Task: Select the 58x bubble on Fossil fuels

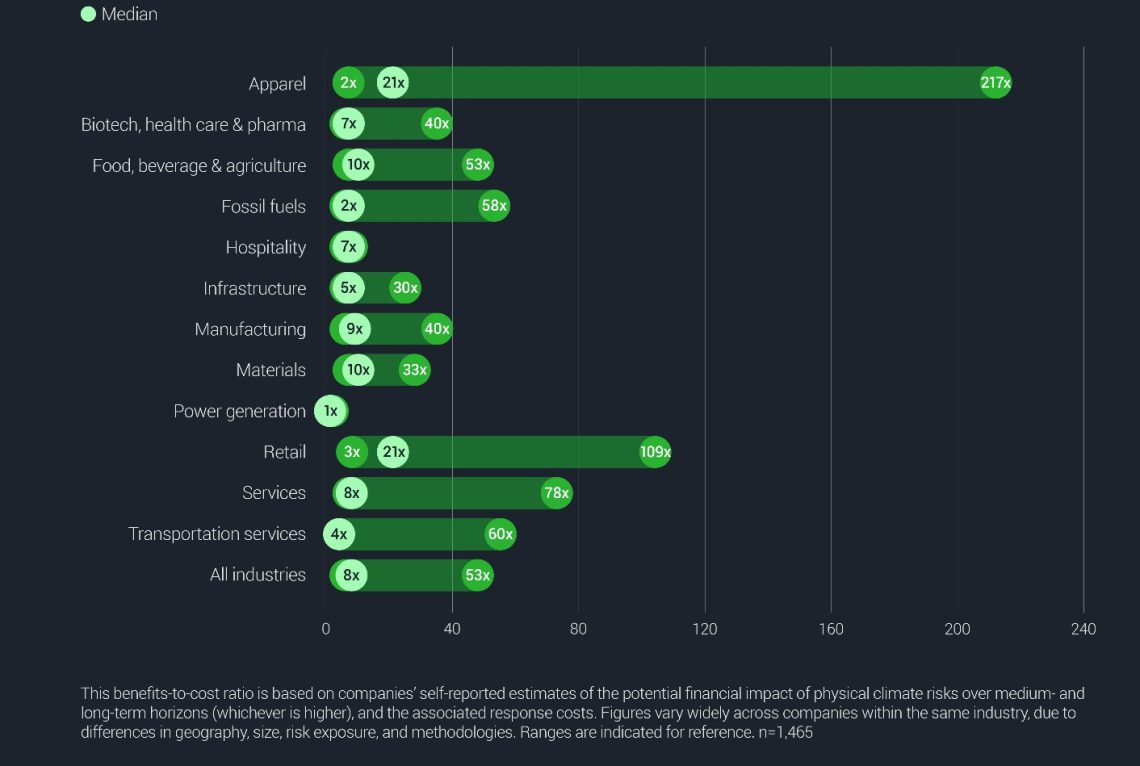Action: [494, 206]
